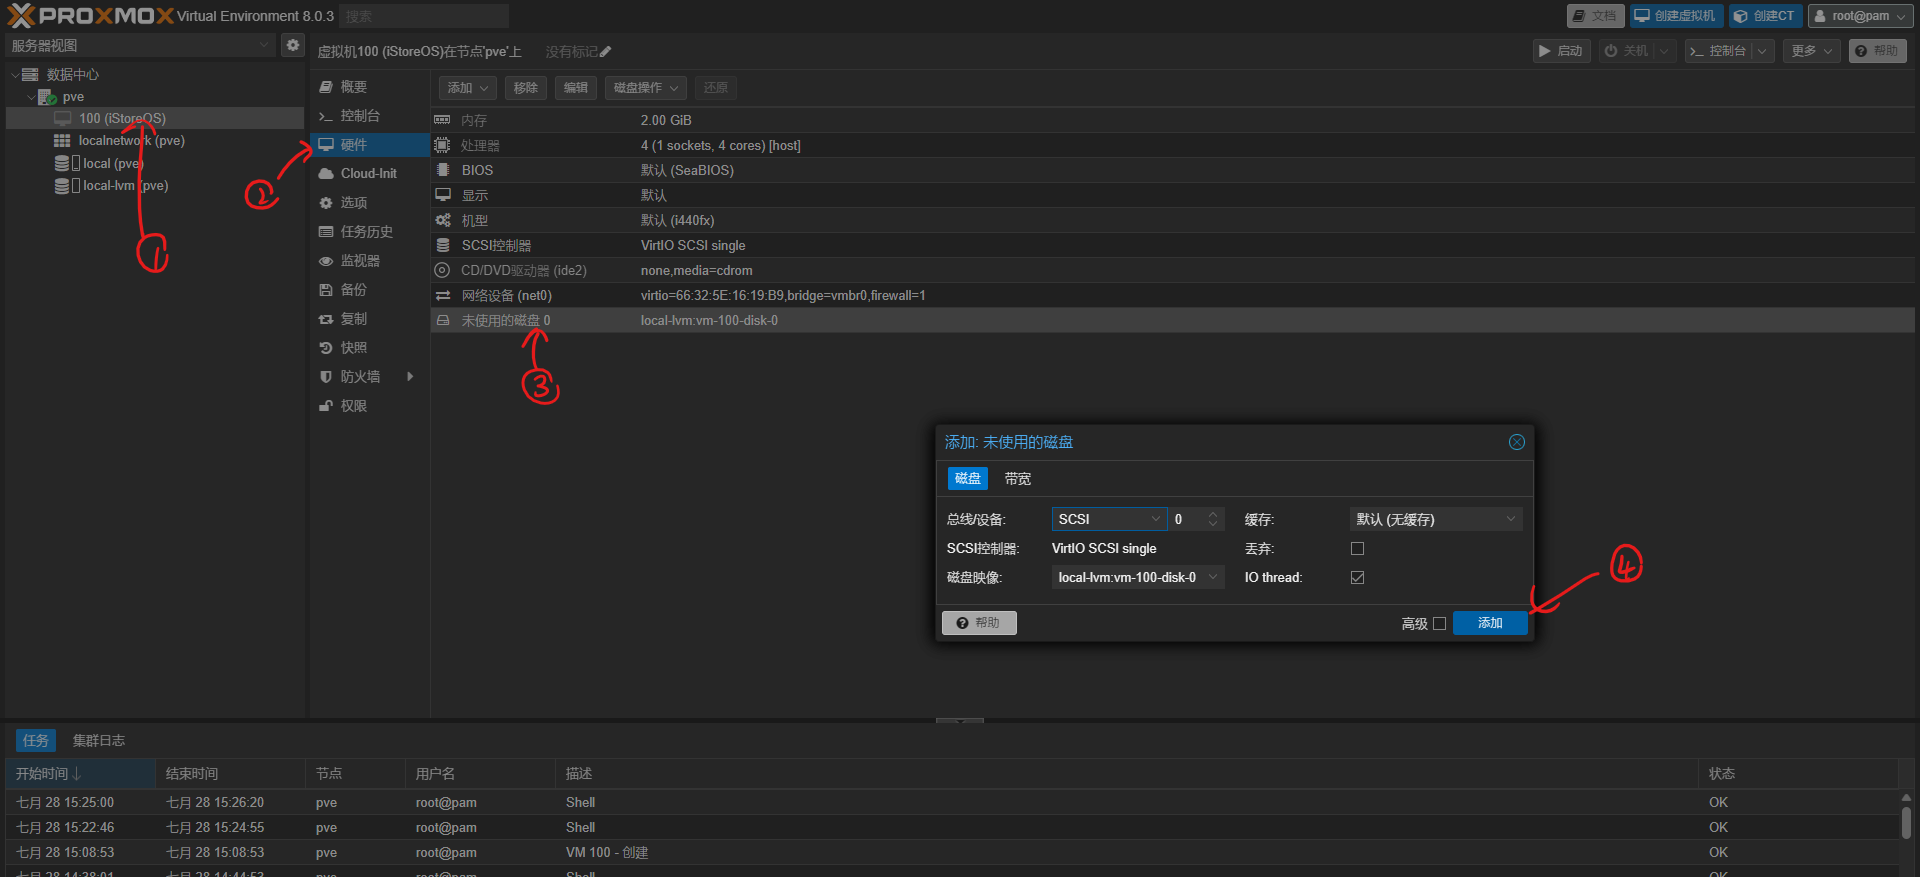The image size is (1920, 877).
Task: Click the network device arrows icon
Action: pyautogui.click(x=442, y=295)
